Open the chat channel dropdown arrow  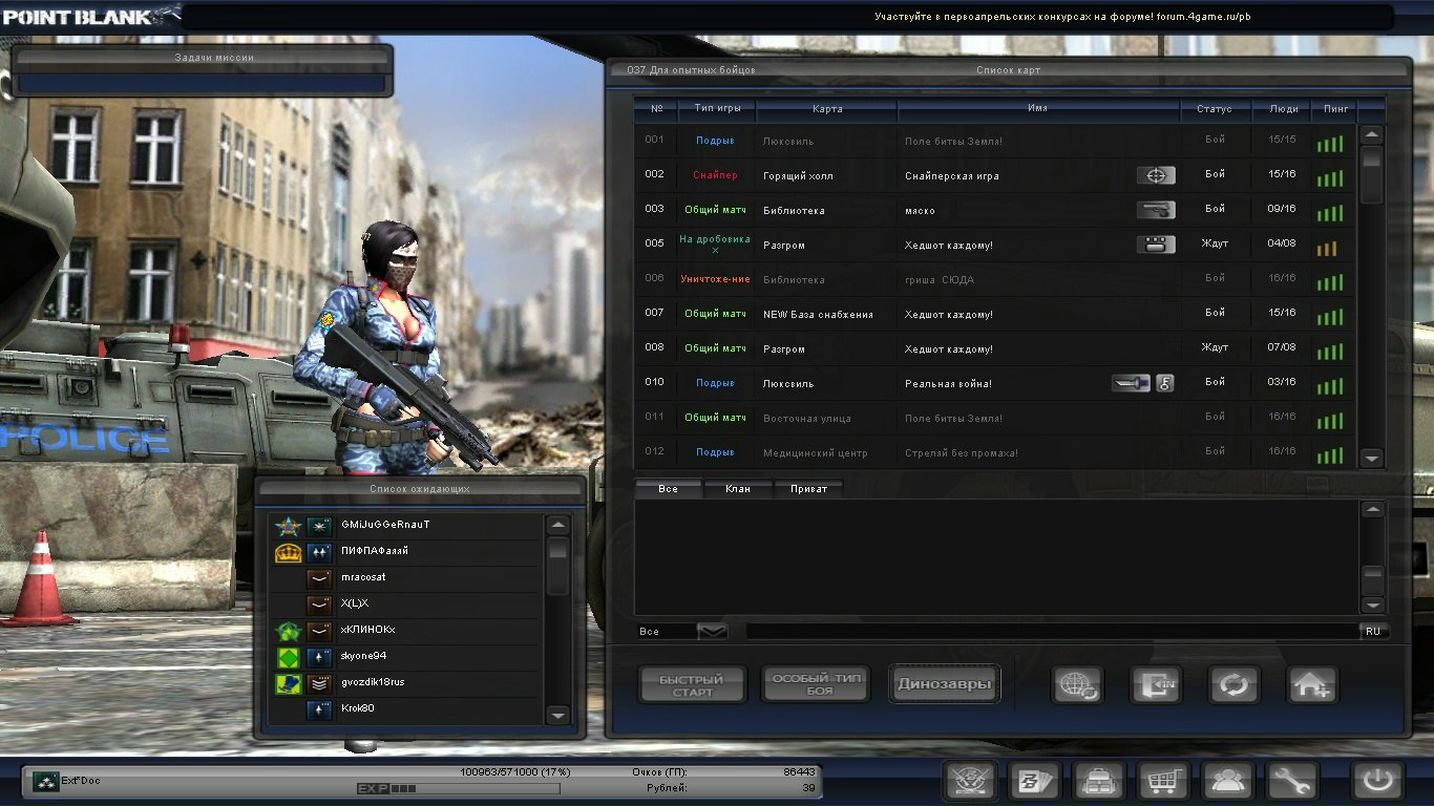712,631
